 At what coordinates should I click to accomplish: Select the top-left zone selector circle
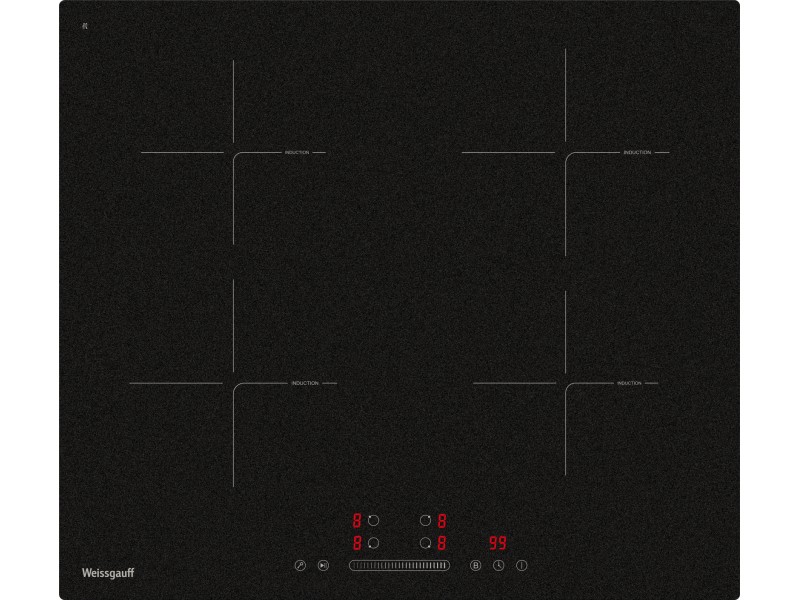point(373,520)
